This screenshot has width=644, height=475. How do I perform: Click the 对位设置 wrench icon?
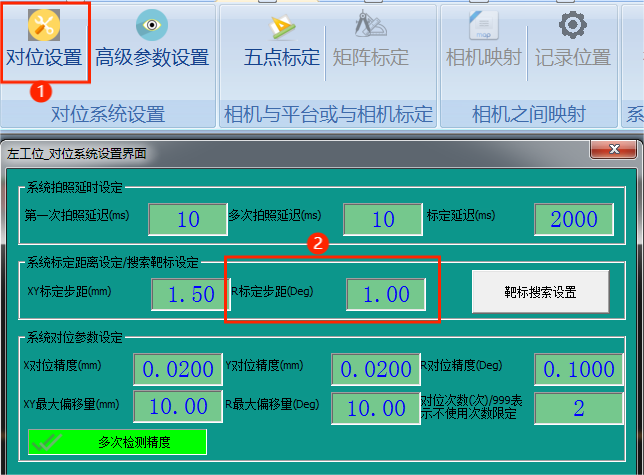(44, 24)
